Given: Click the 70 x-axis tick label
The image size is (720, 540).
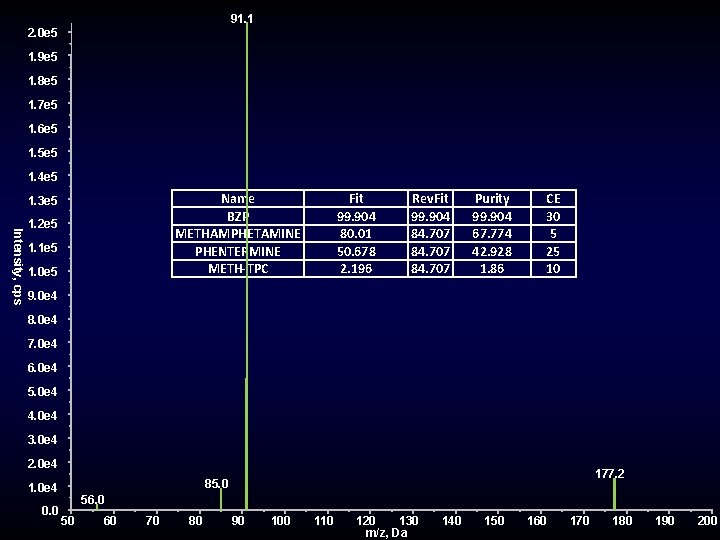Looking at the screenshot, I should point(152,520).
